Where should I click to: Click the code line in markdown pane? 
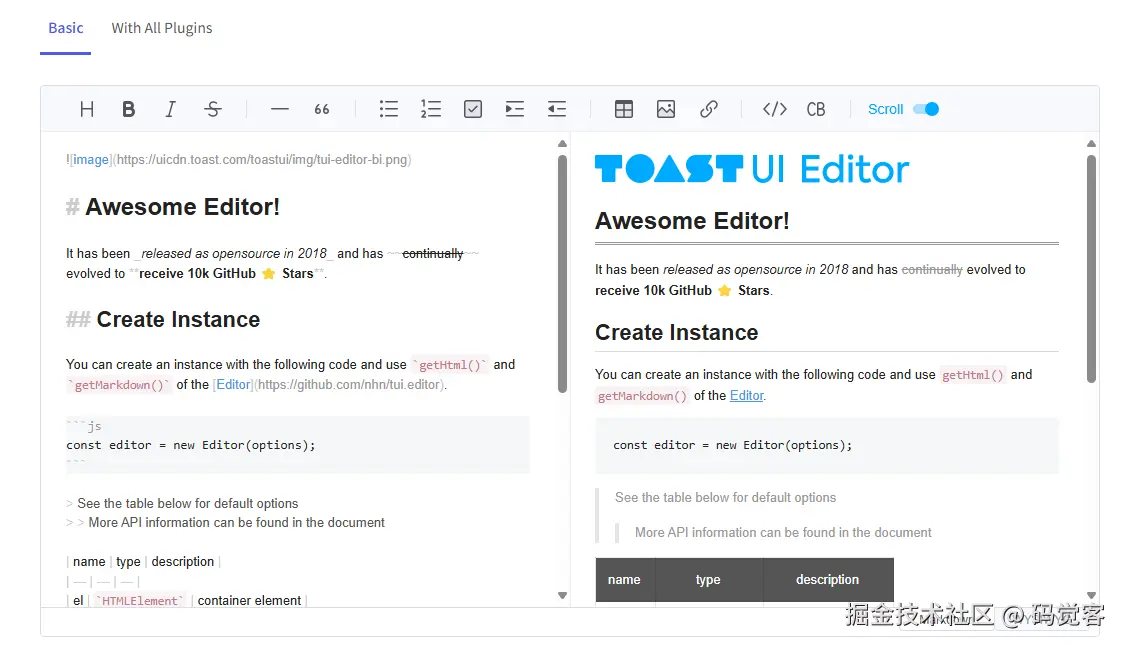[x=191, y=445]
